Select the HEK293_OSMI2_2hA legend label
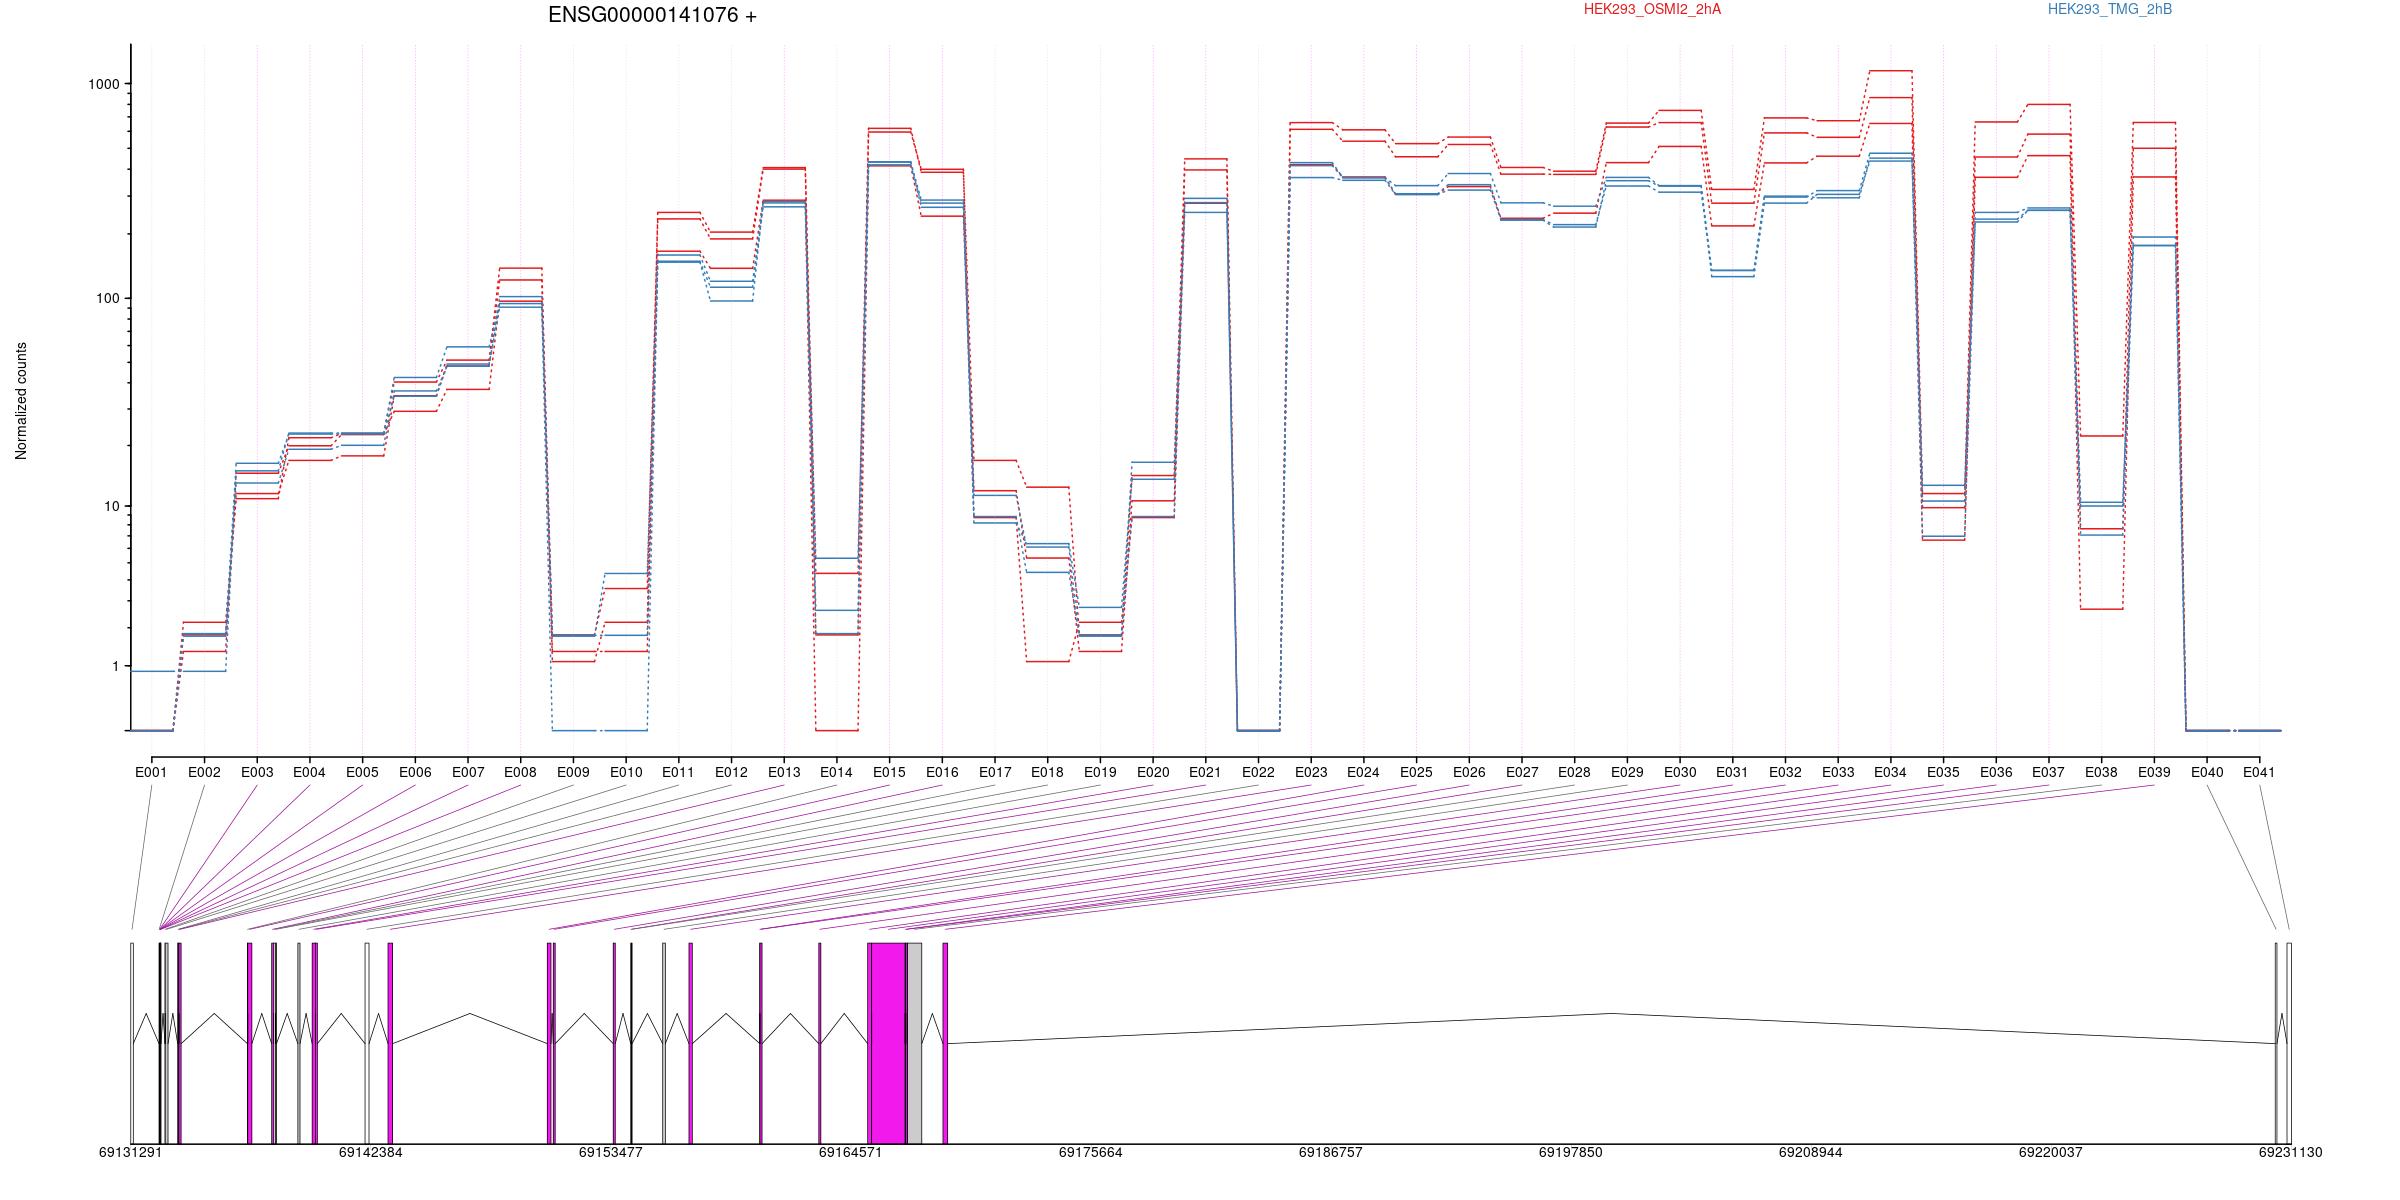2400x1200 pixels. pyautogui.click(x=1652, y=9)
